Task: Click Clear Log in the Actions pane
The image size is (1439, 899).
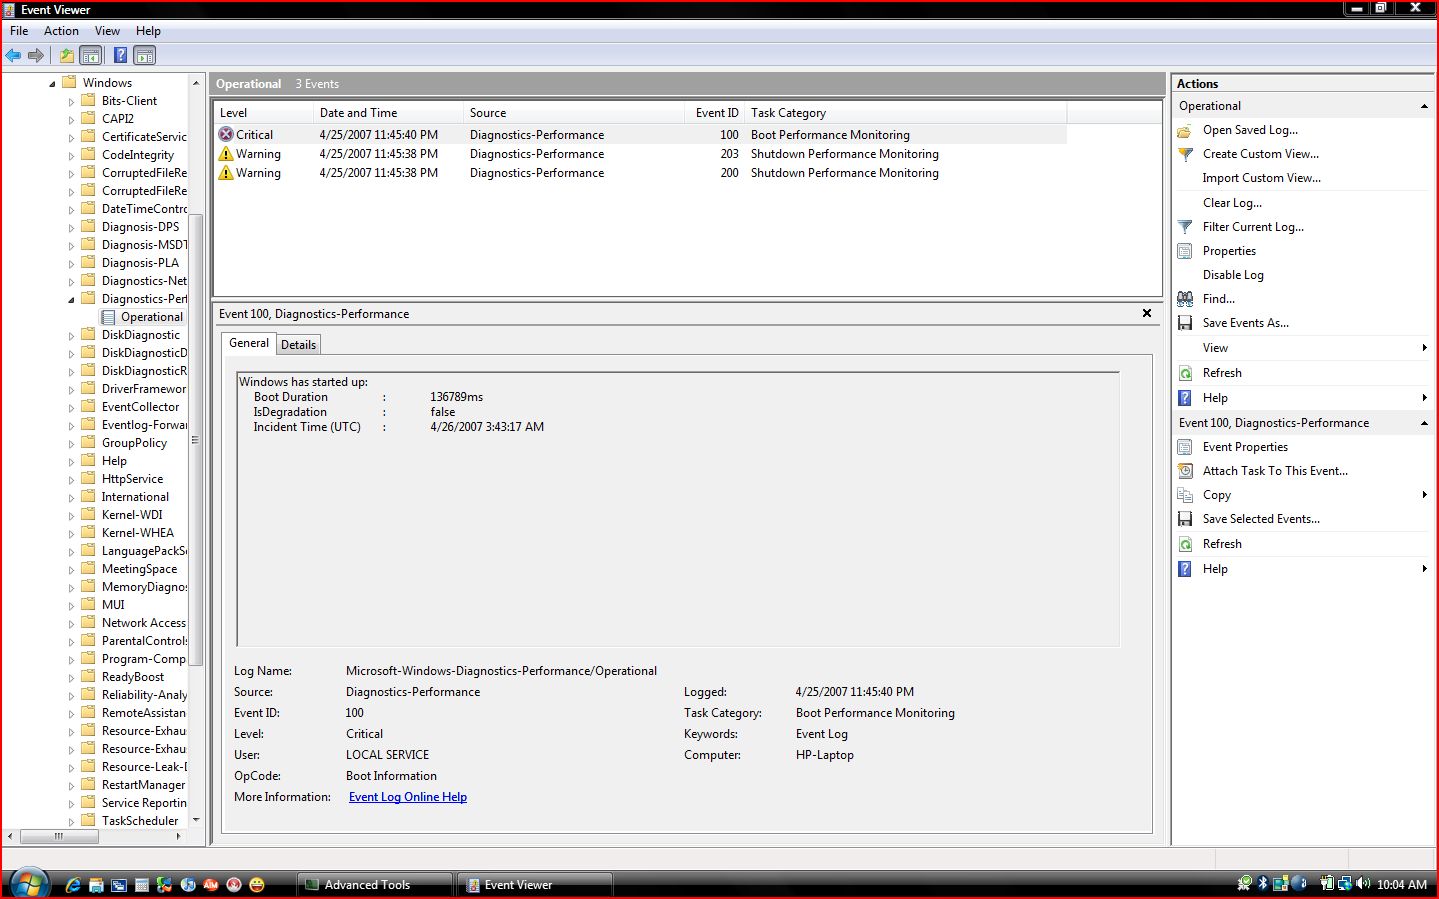Action: coord(1232,203)
